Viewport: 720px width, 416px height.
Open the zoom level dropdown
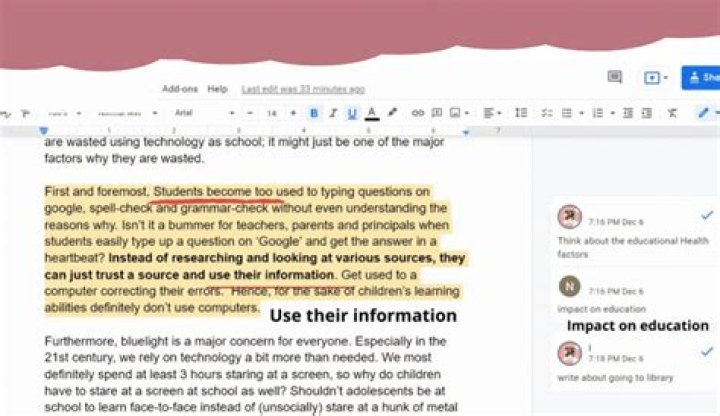tap(64, 113)
